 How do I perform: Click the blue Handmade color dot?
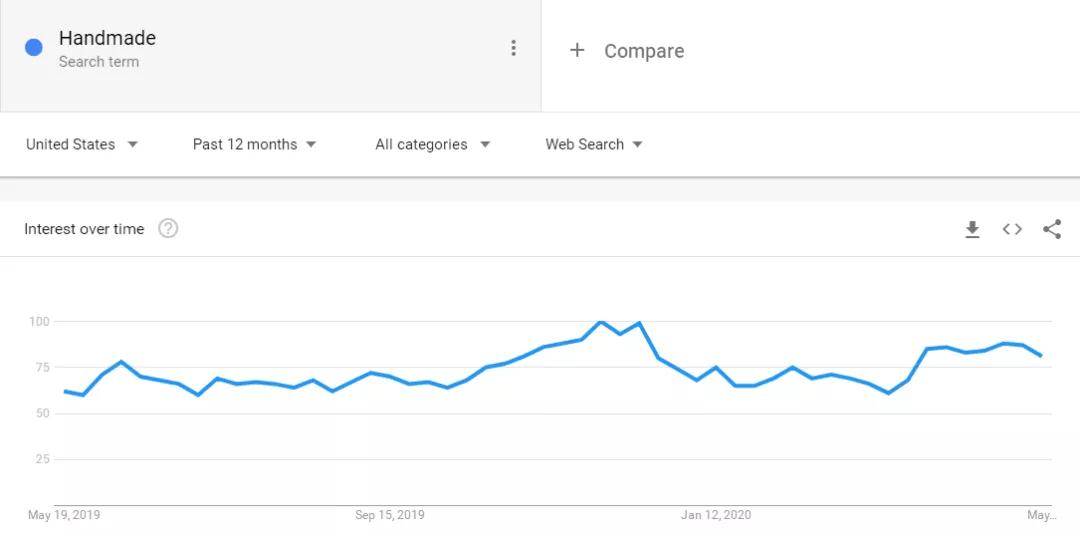34,47
